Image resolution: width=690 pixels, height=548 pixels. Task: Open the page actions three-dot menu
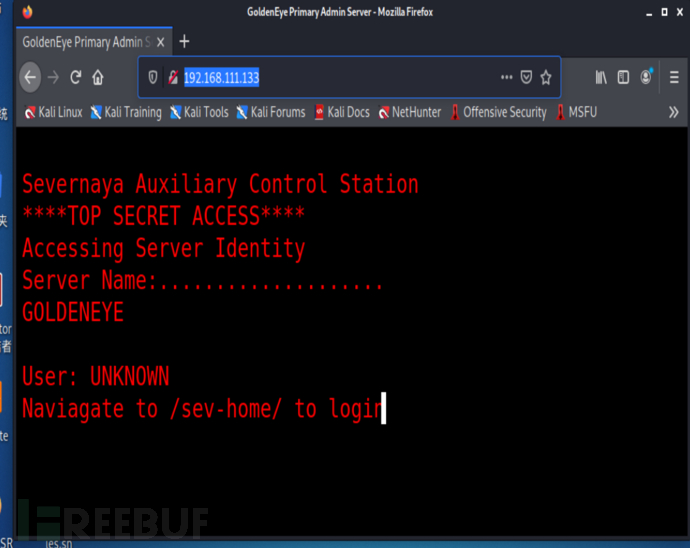(x=506, y=77)
